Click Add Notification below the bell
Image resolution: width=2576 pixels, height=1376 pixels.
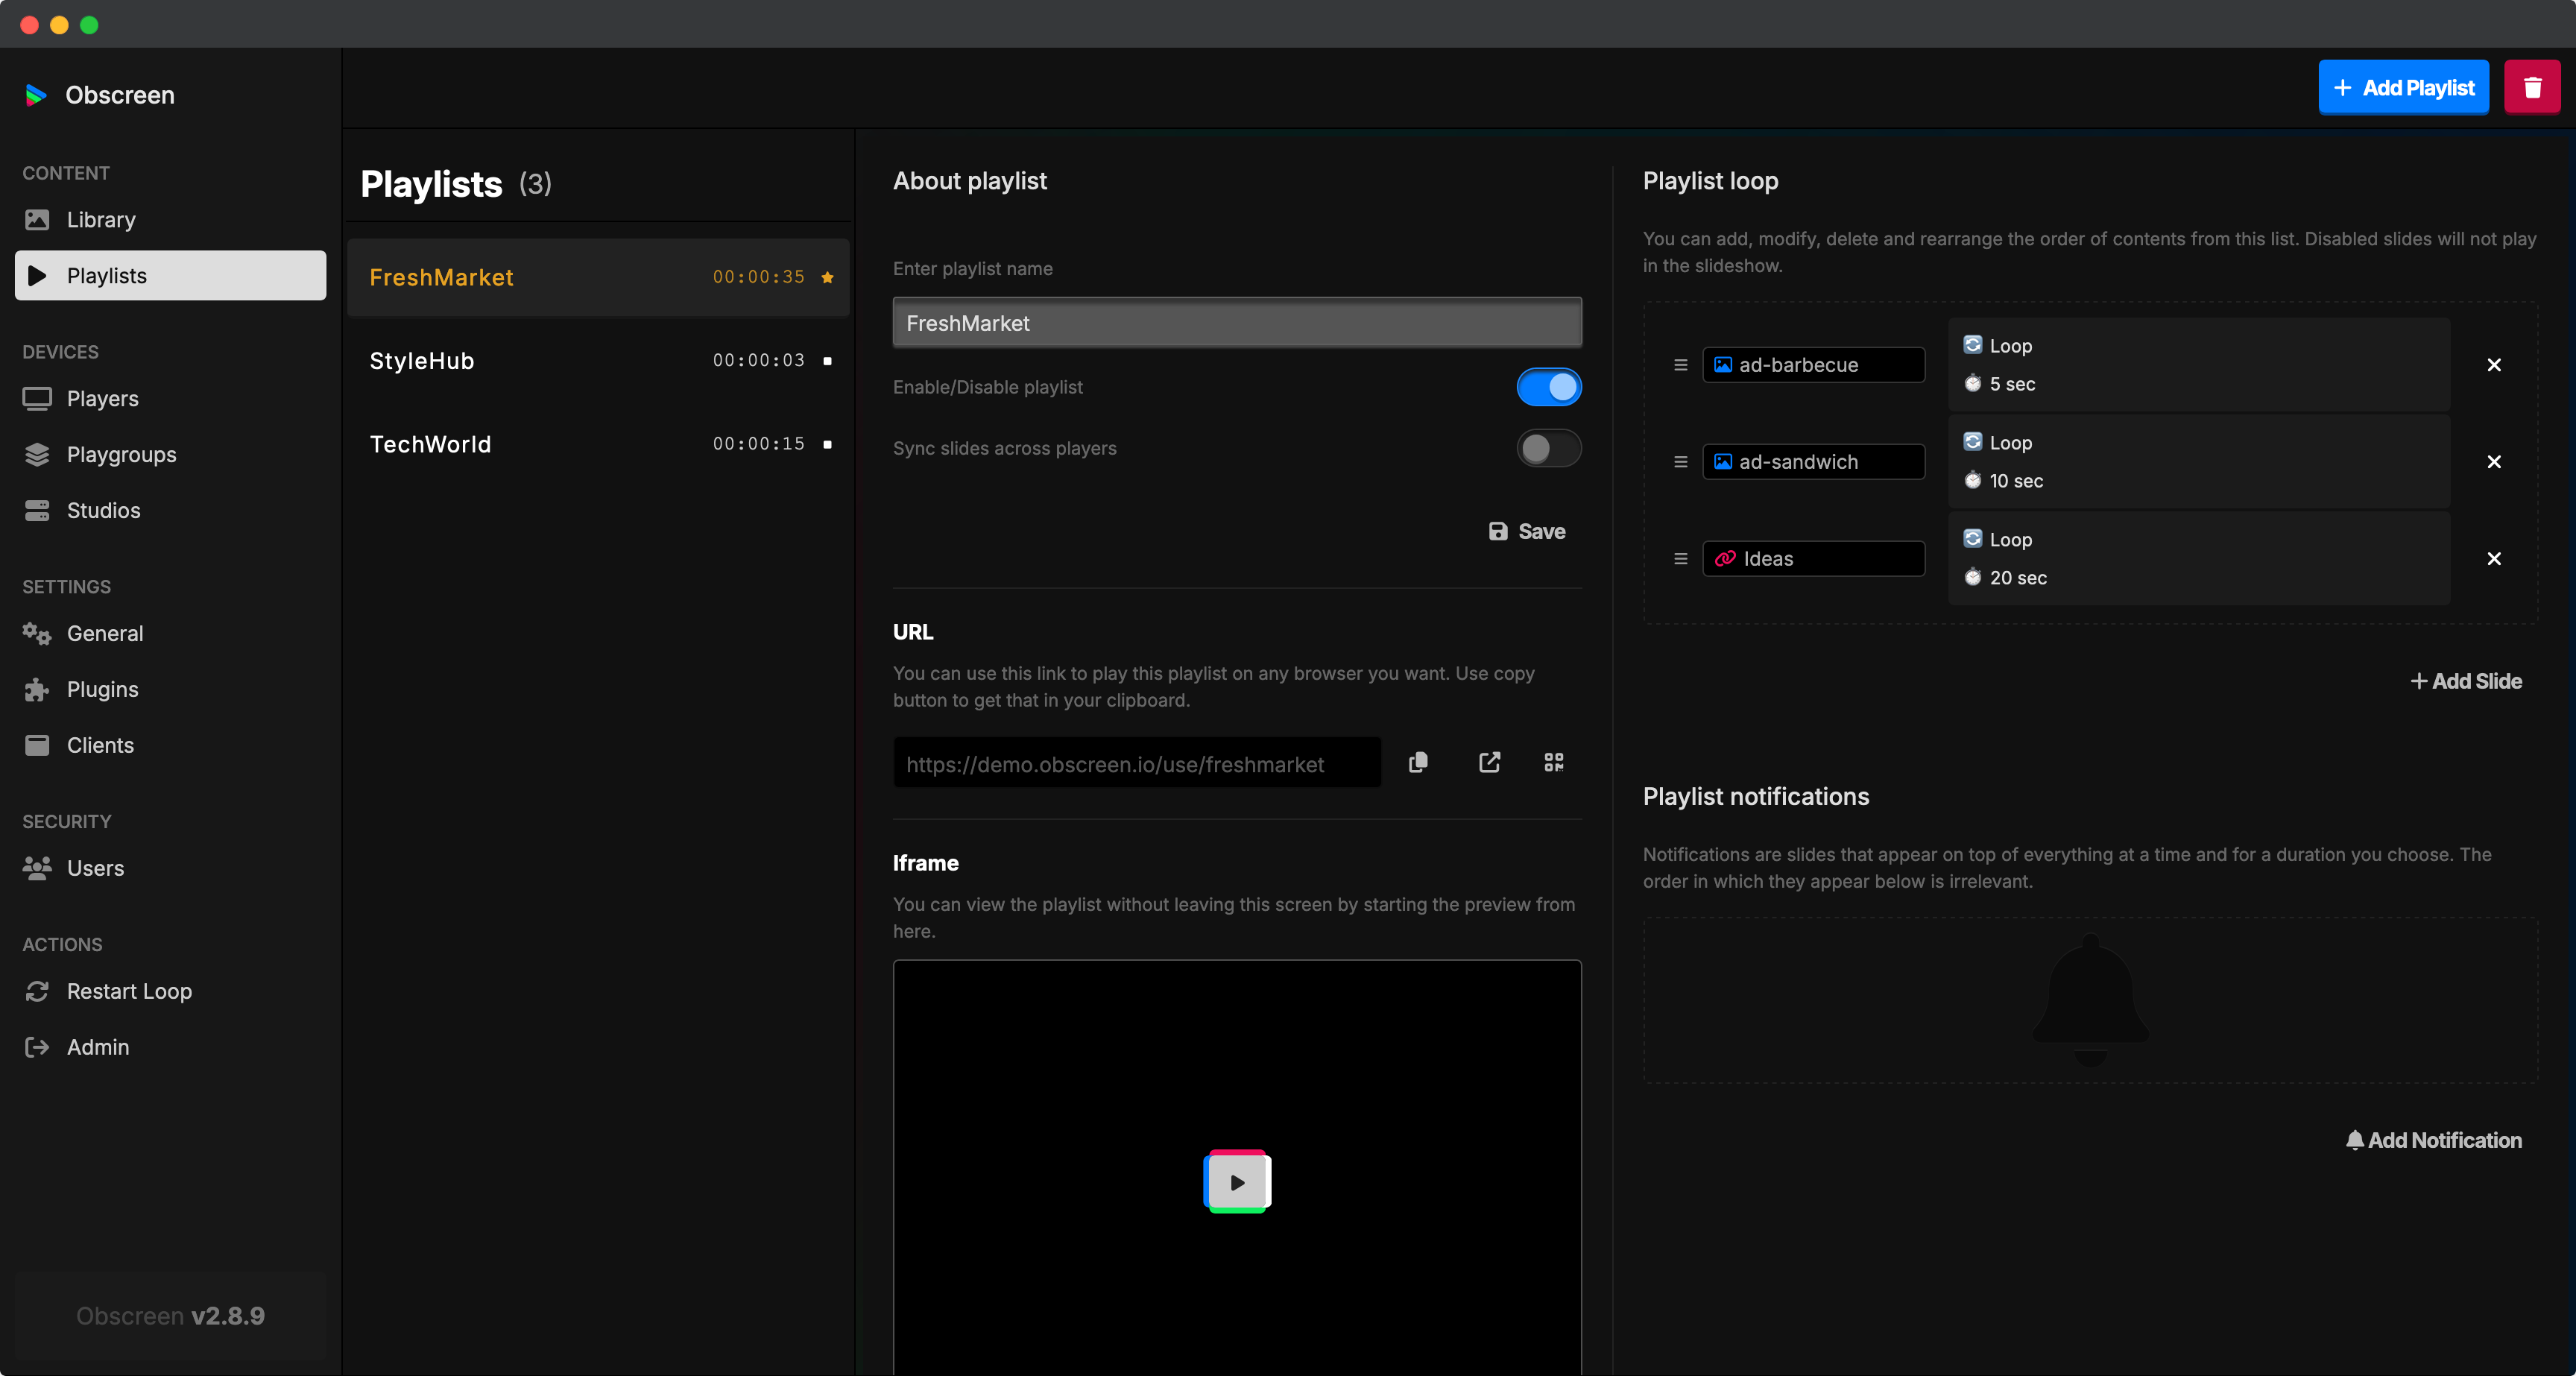coord(2434,1140)
